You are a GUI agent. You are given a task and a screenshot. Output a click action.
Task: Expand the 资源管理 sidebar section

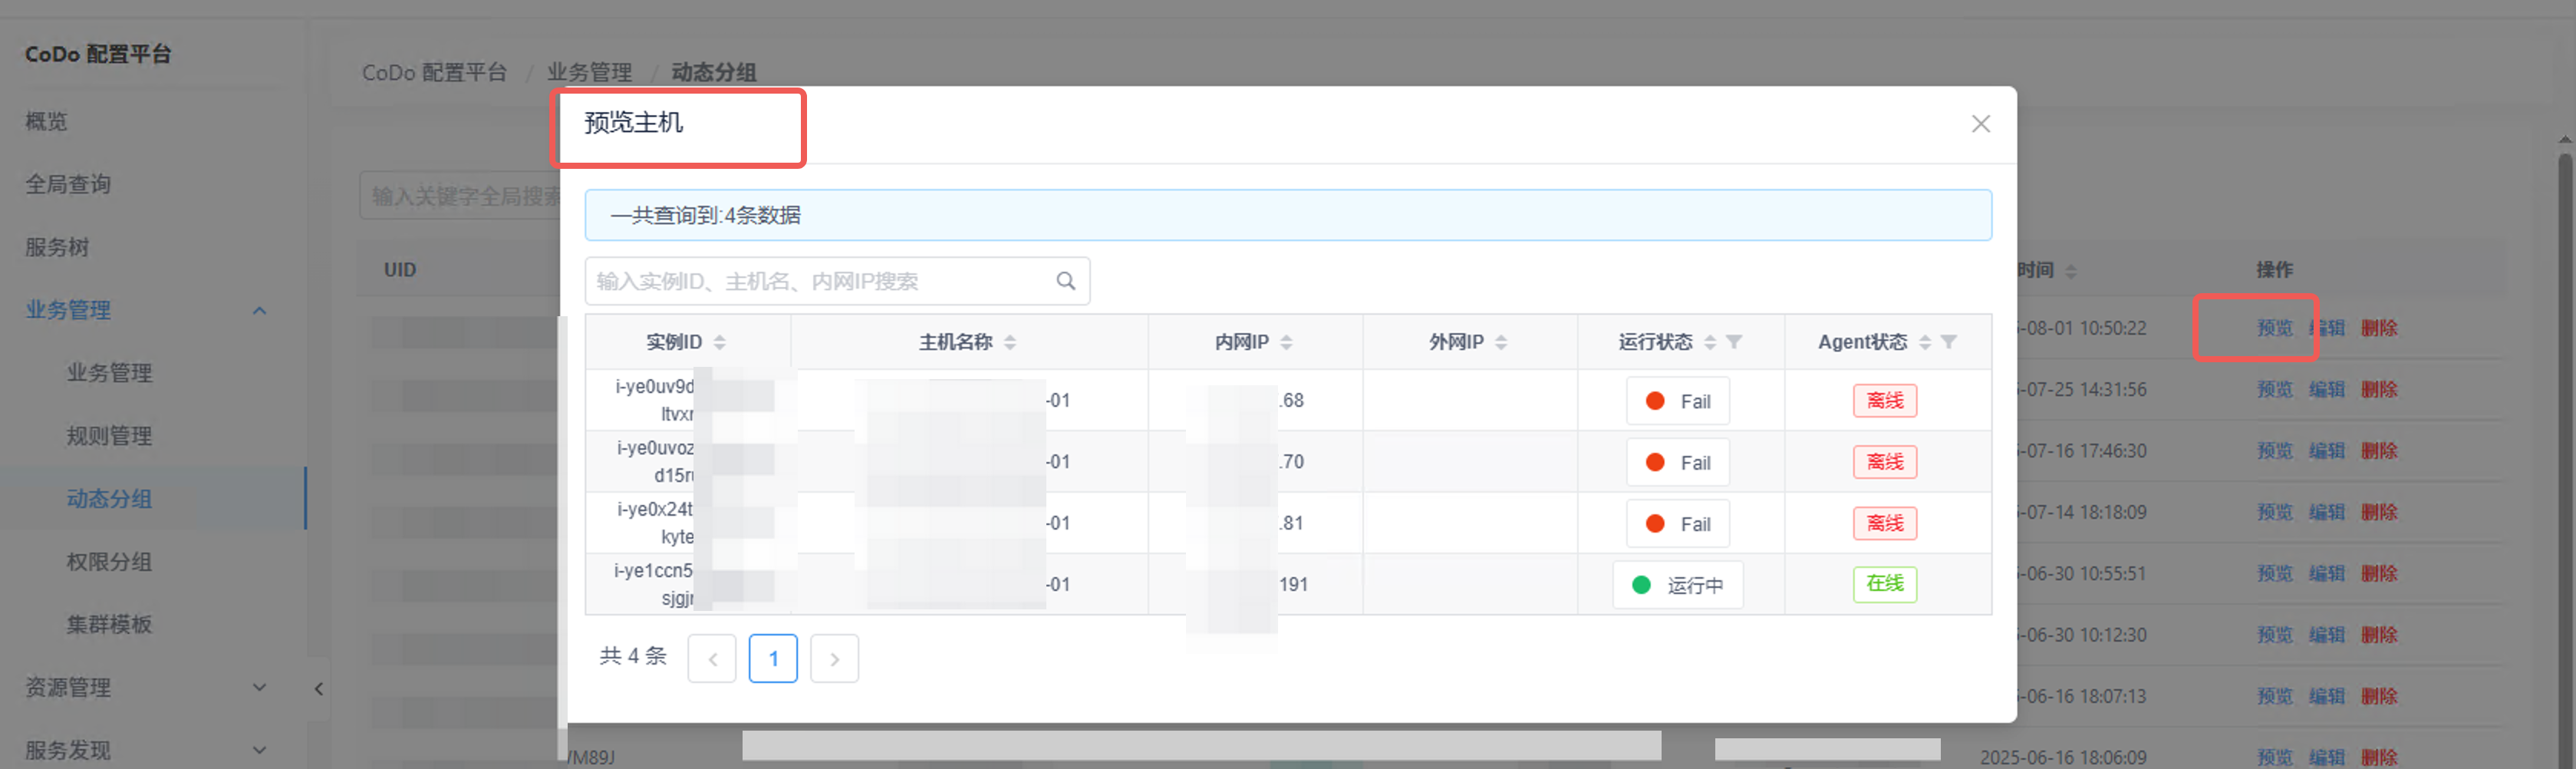click(259, 687)
